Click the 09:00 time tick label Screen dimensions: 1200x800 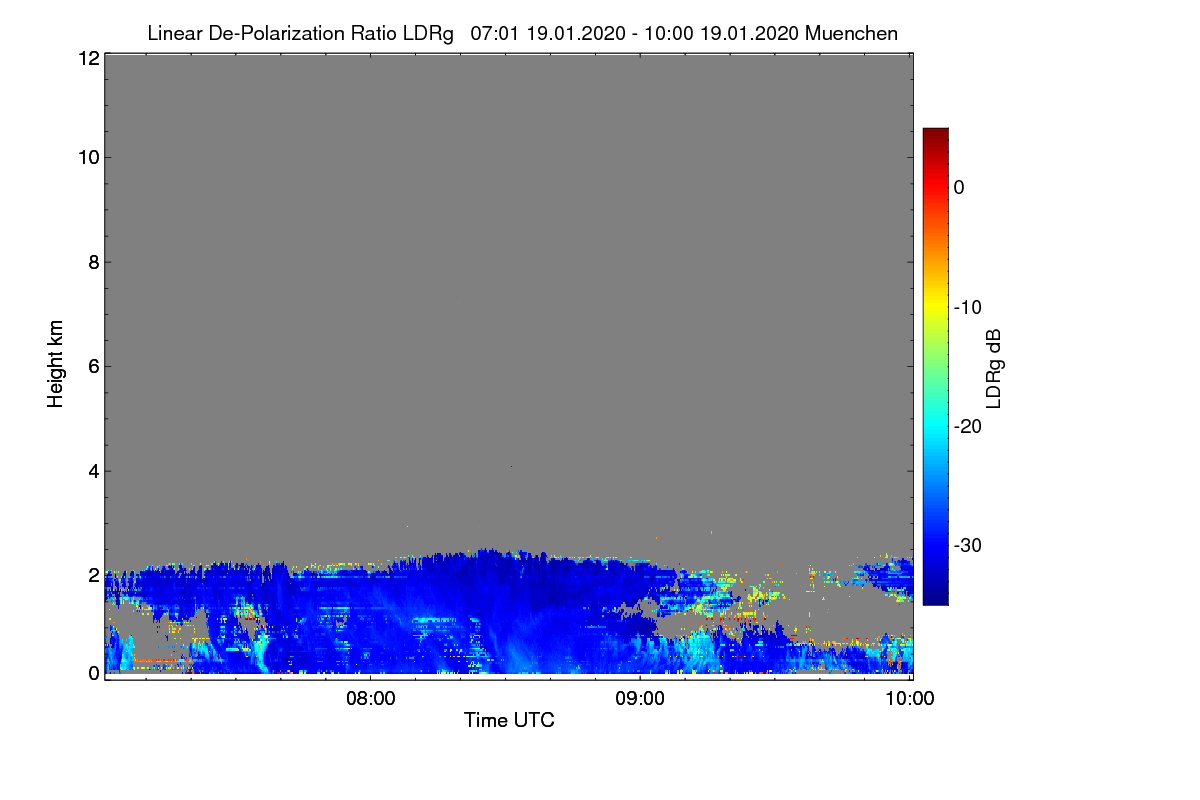tap(640, 699)
